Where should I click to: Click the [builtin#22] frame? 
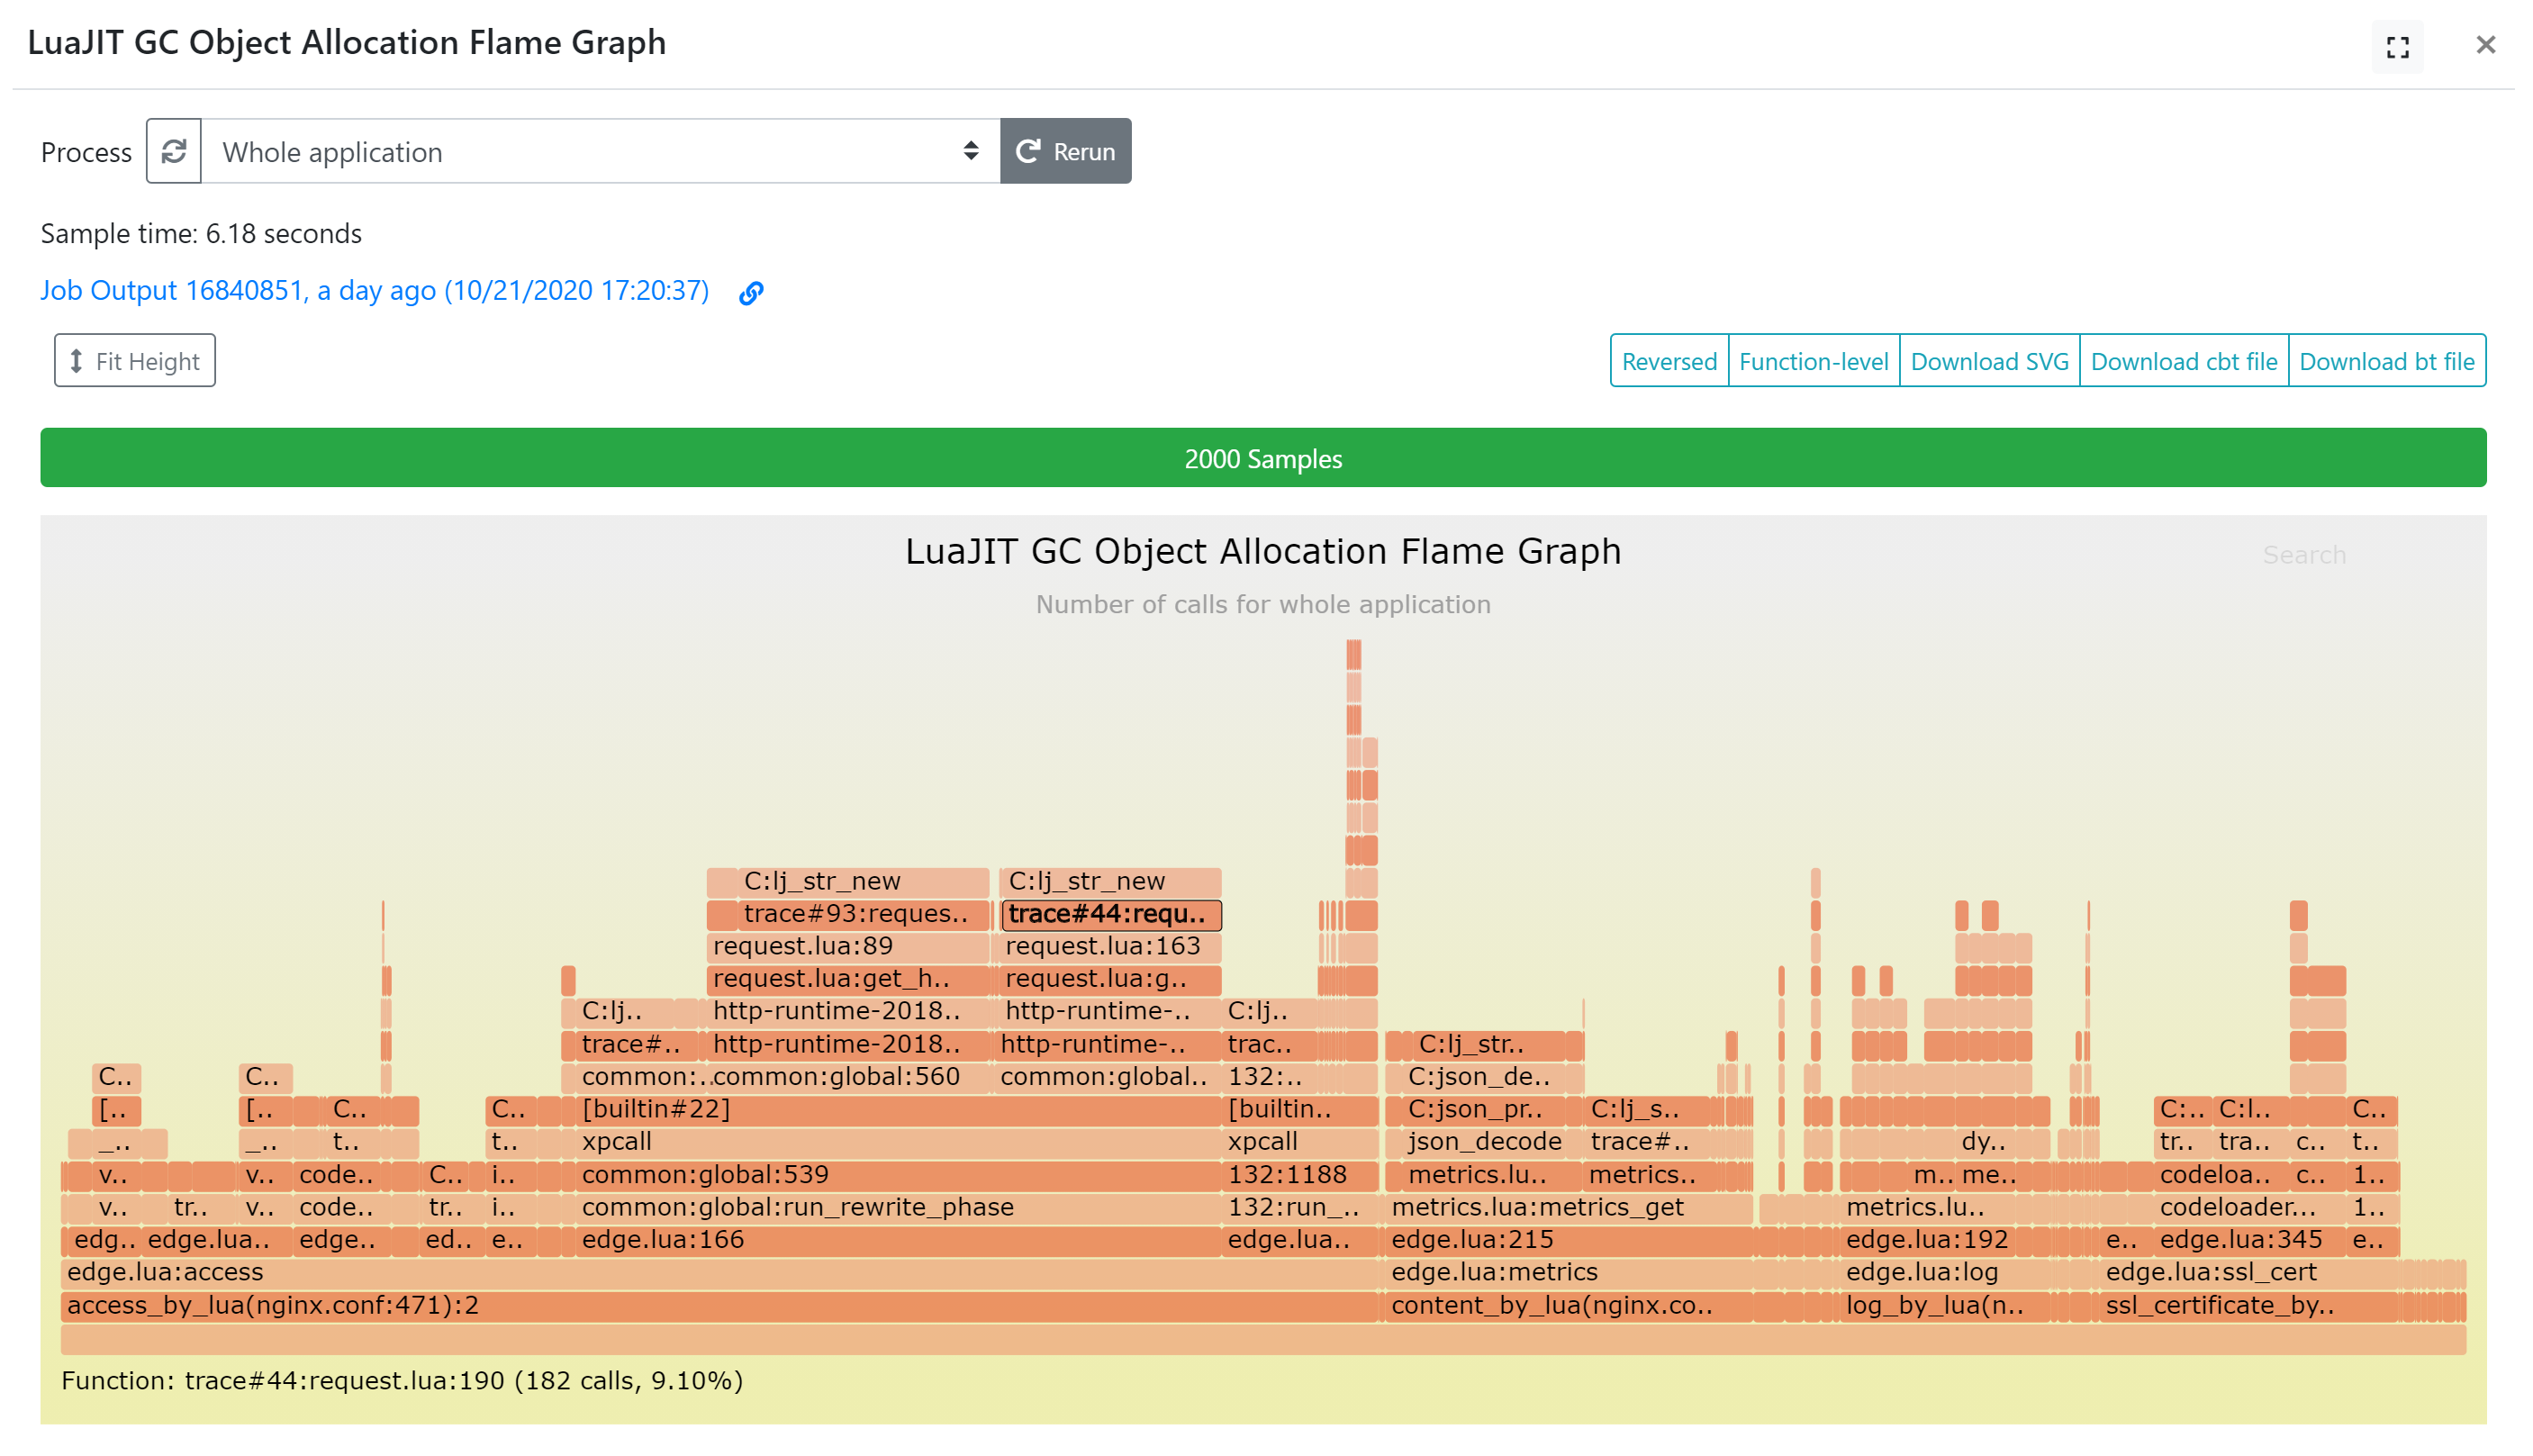[x=898, y=1110]
